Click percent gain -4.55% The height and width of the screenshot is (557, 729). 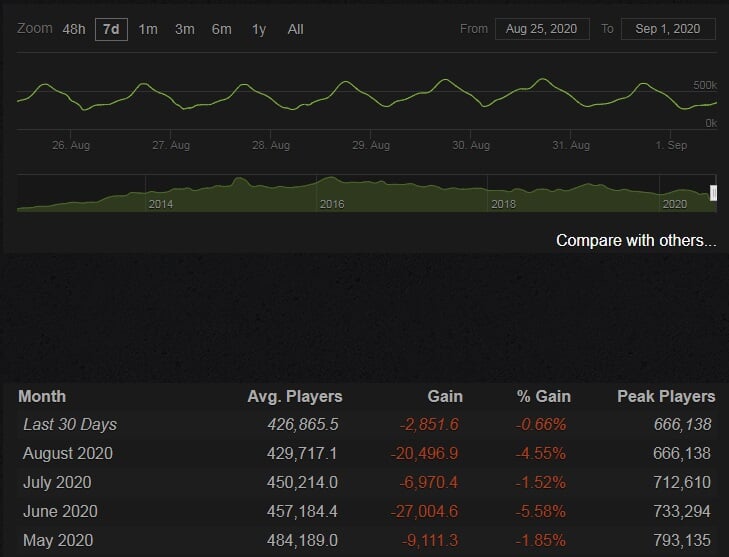point(540,453)
